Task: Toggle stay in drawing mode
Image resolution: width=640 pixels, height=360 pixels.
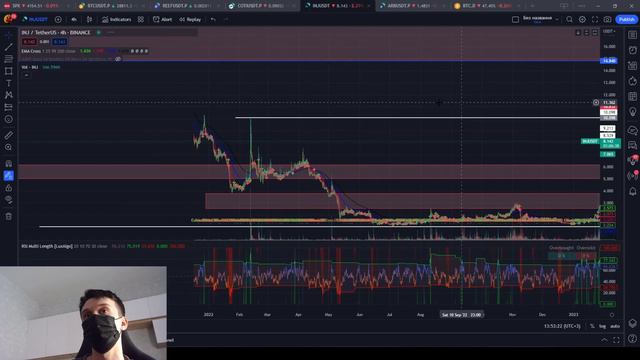Action: point(9,176)
